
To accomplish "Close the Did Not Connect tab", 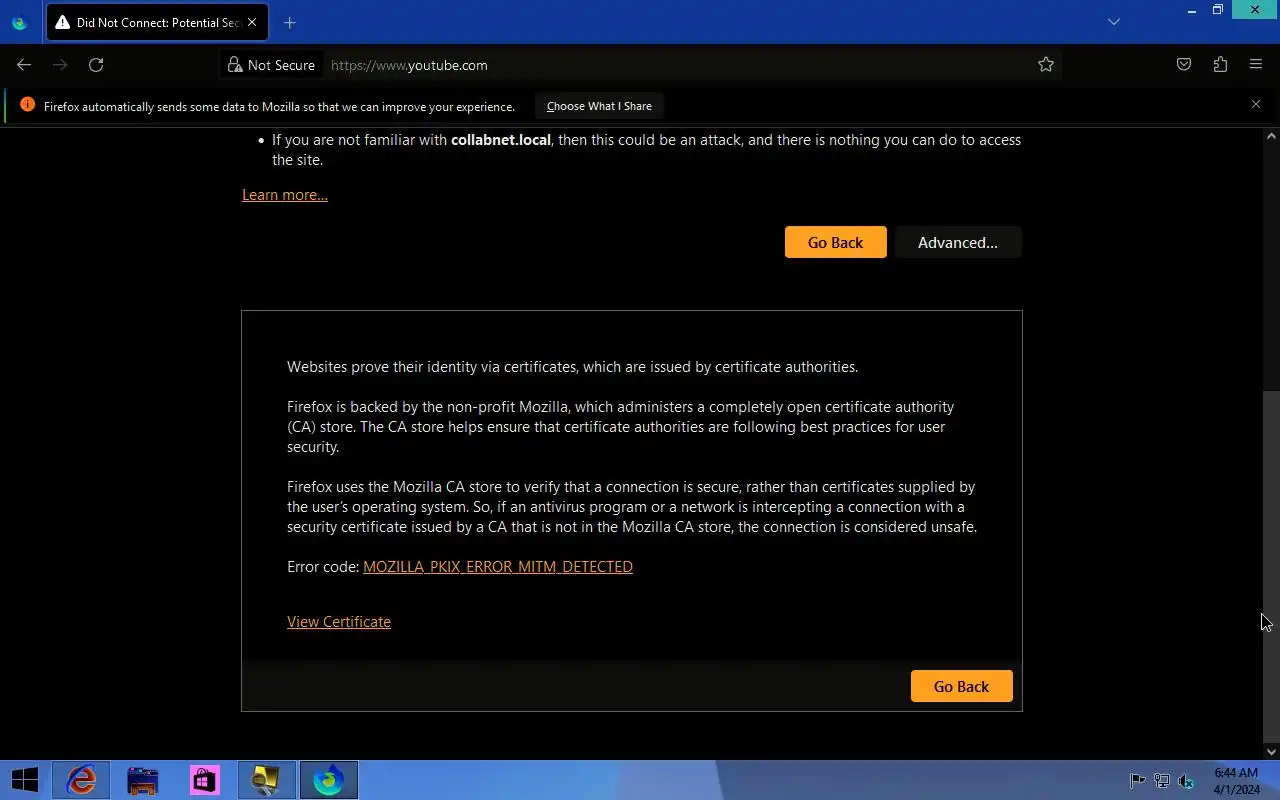I will click(251, 22).
